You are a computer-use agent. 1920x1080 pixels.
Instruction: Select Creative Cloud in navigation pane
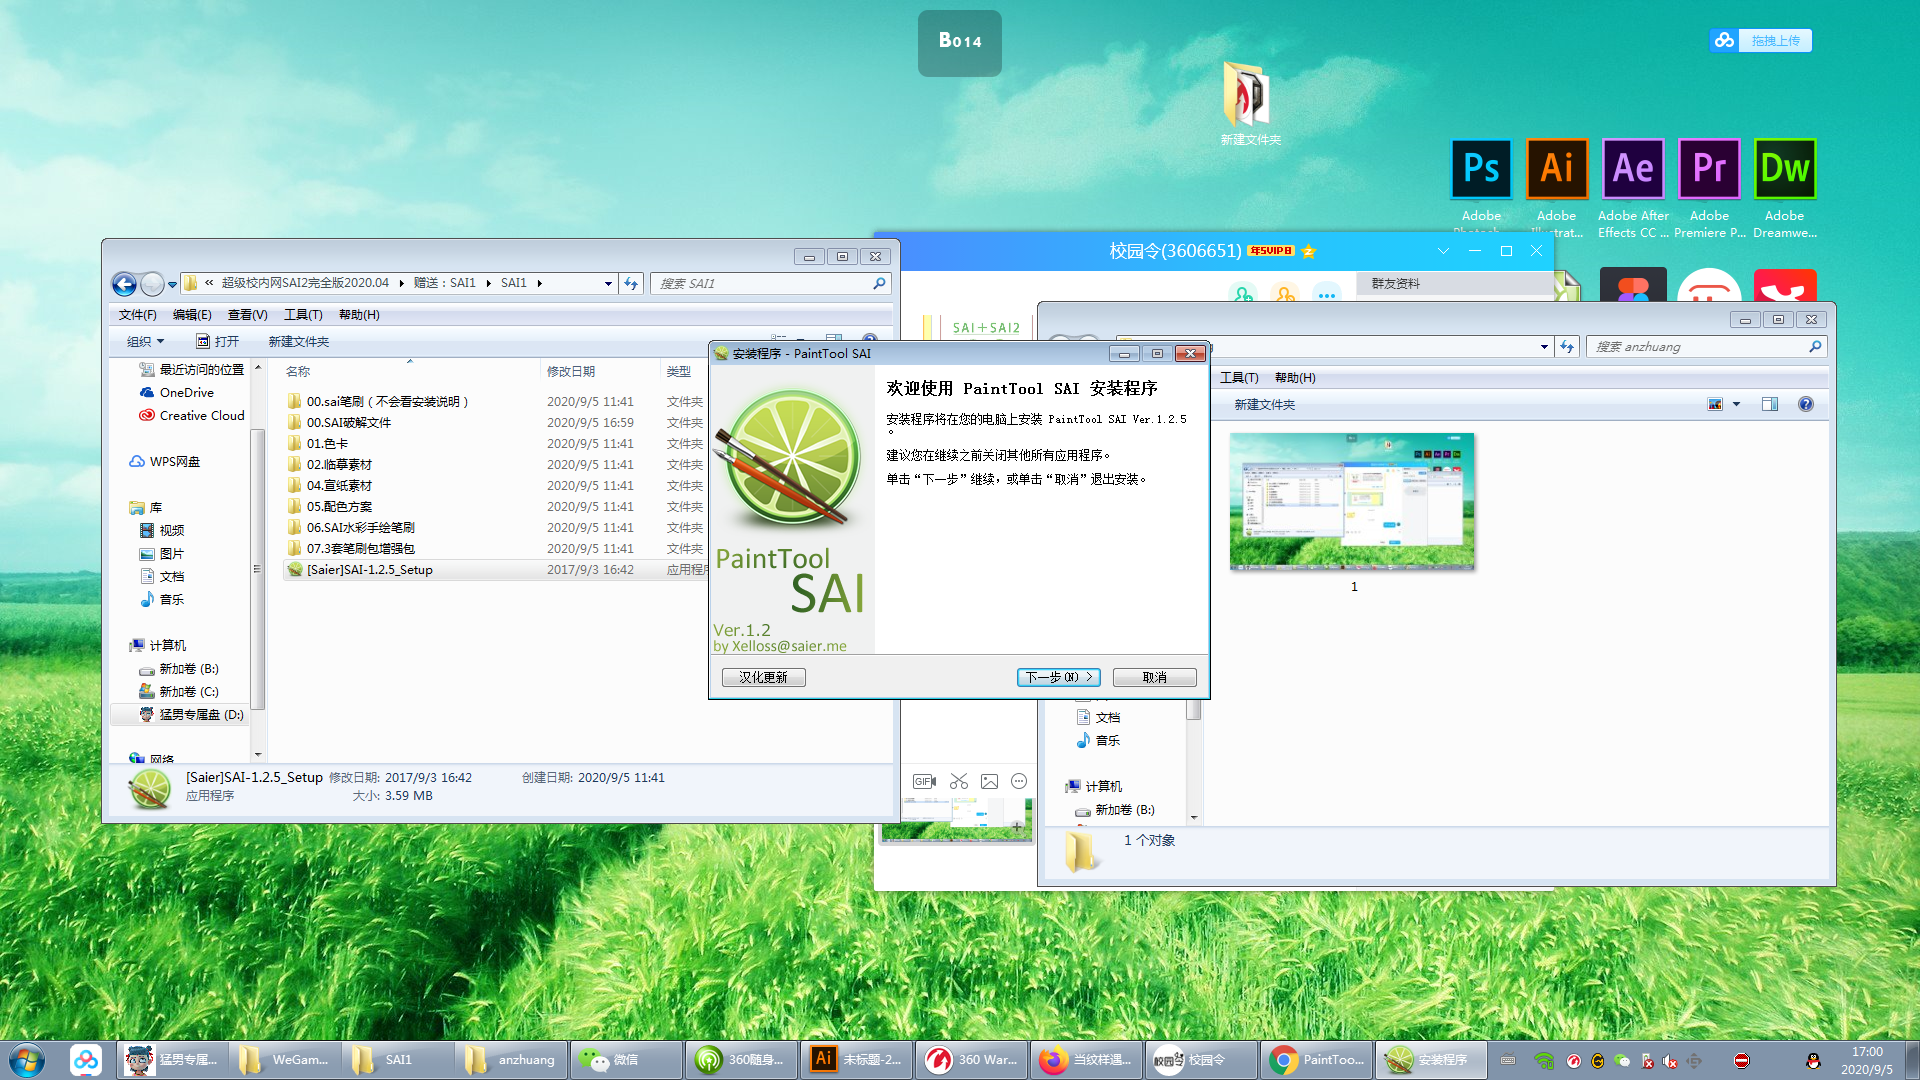point(191,416)
